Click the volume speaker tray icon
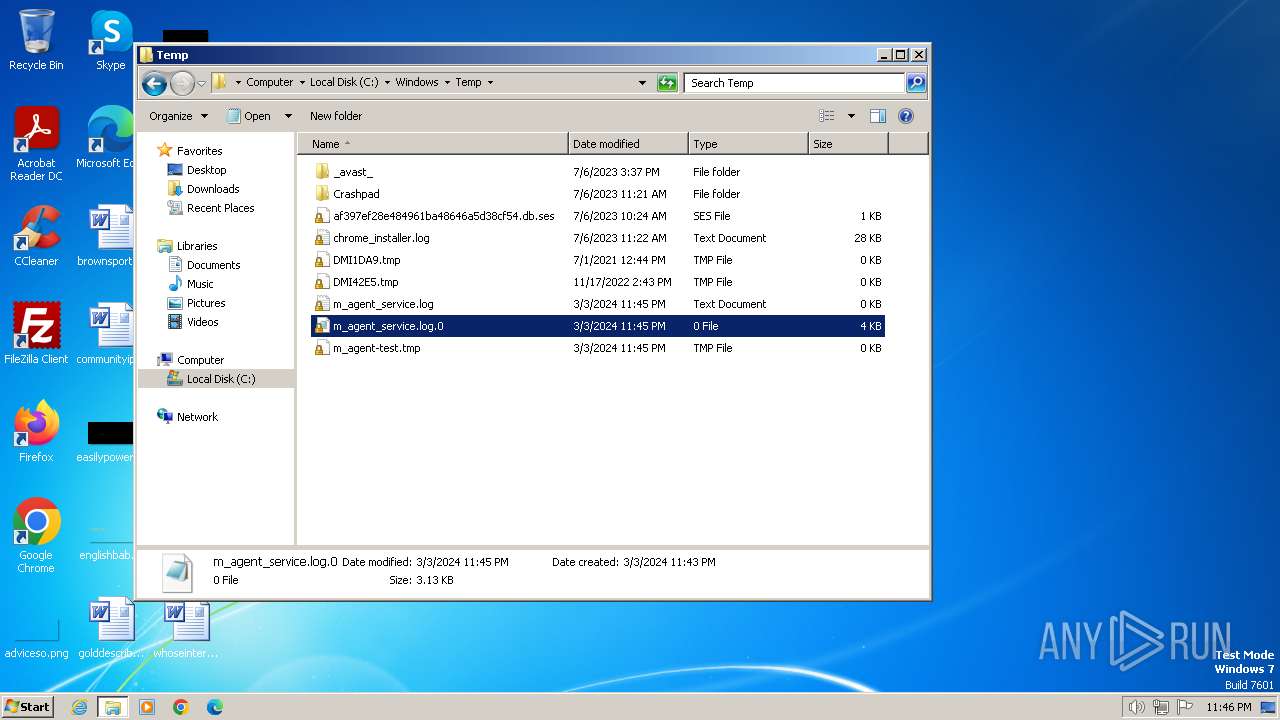Viewport: 1280px width, 720px height. pos(1136,707)
